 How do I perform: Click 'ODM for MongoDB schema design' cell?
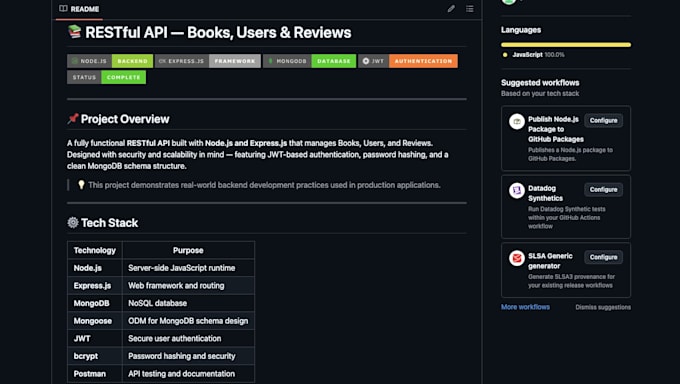point(188,321)
